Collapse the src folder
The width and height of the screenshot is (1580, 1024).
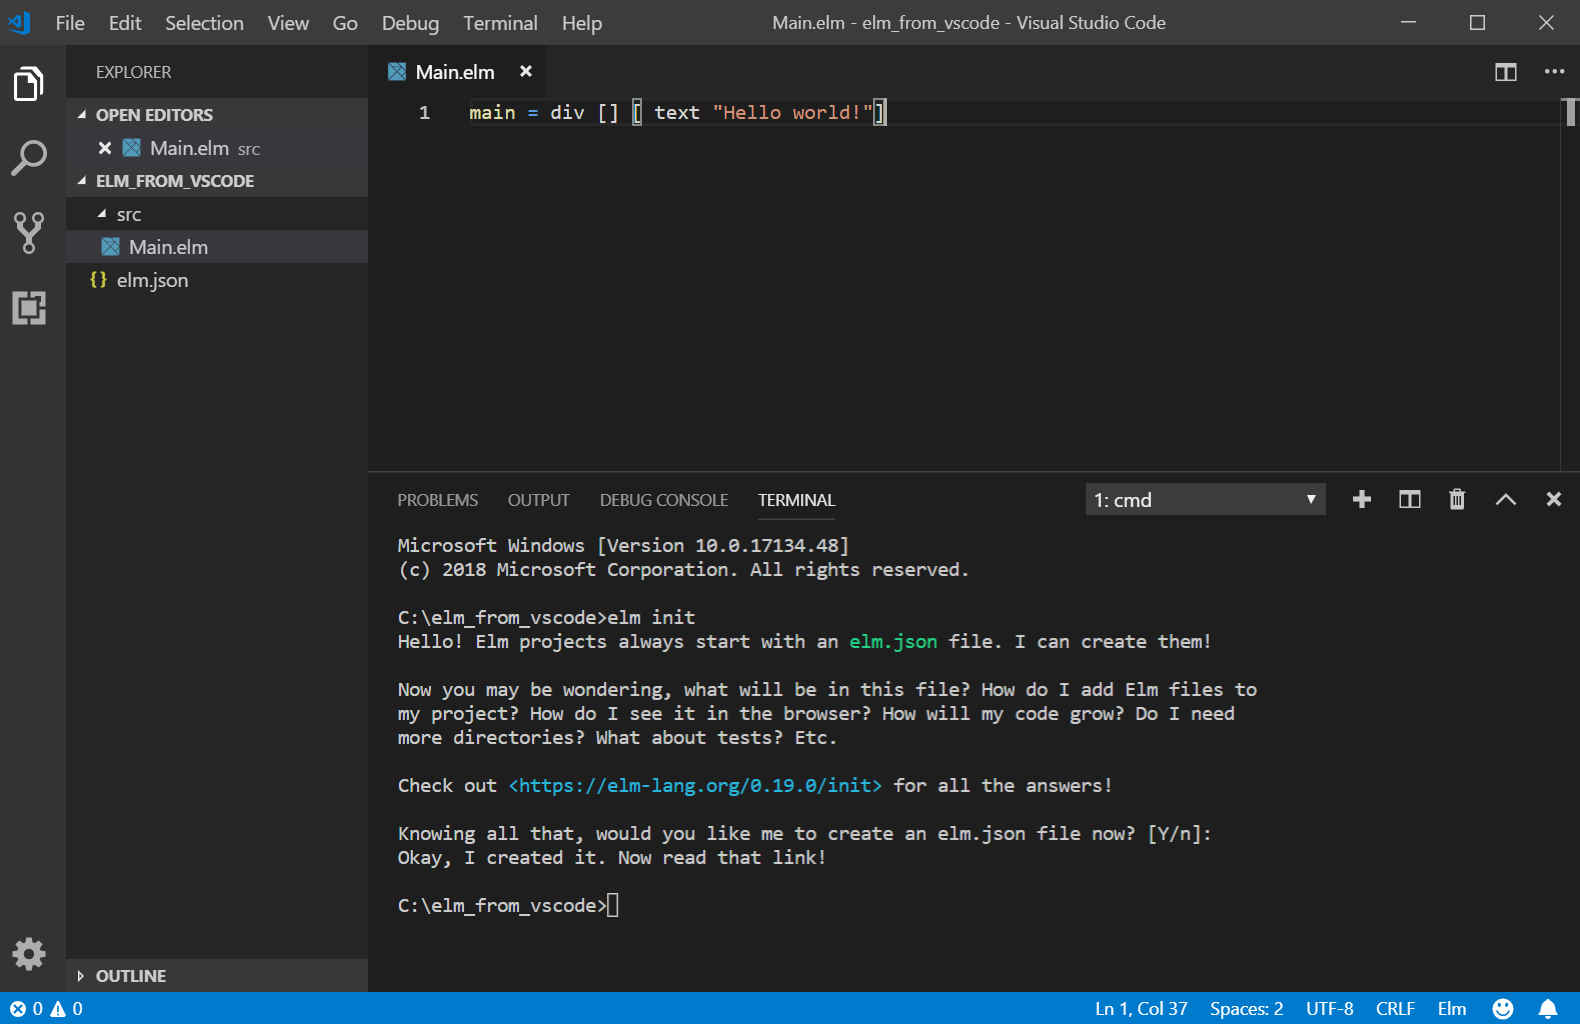pyautogui.click(x=128, y=214)
